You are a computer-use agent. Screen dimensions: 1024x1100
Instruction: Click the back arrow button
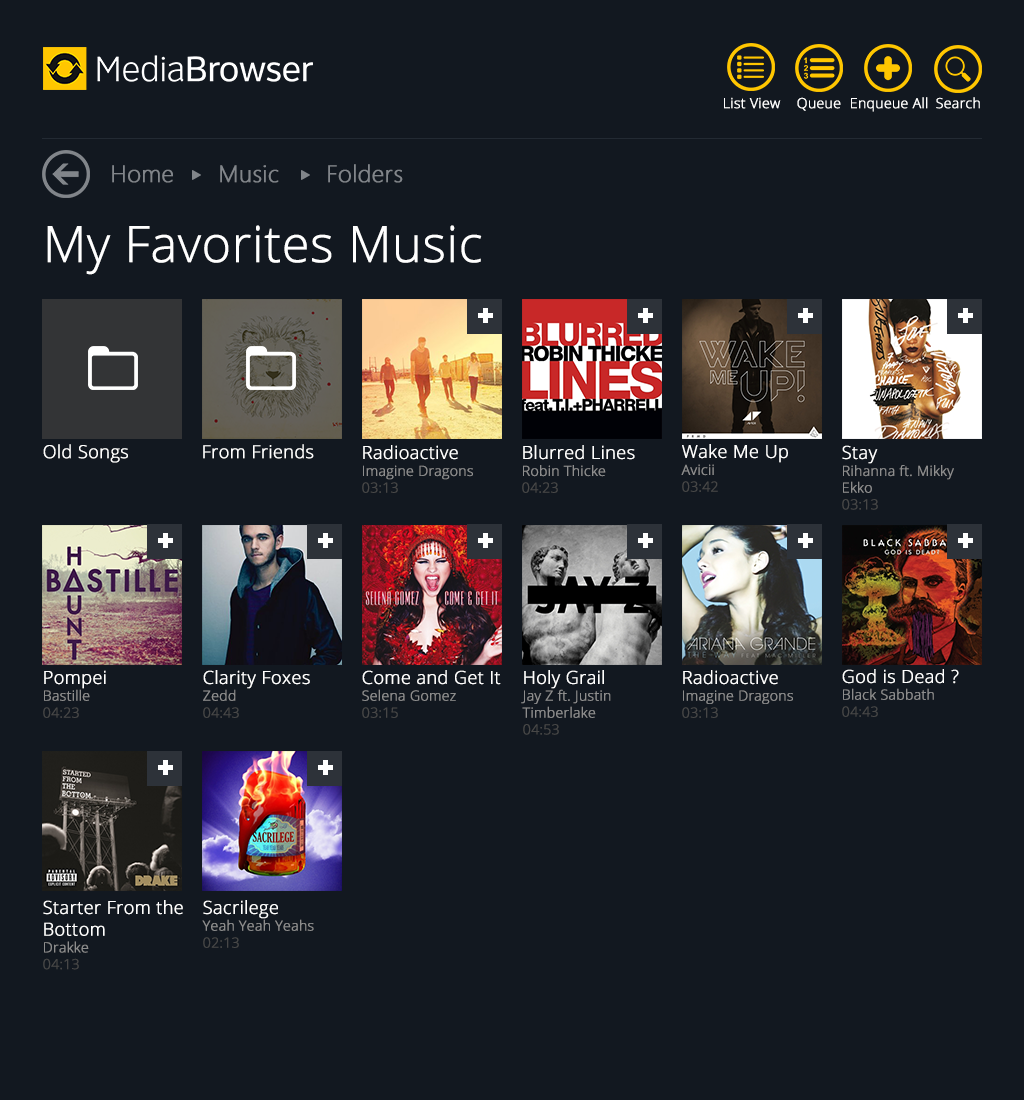66,174
